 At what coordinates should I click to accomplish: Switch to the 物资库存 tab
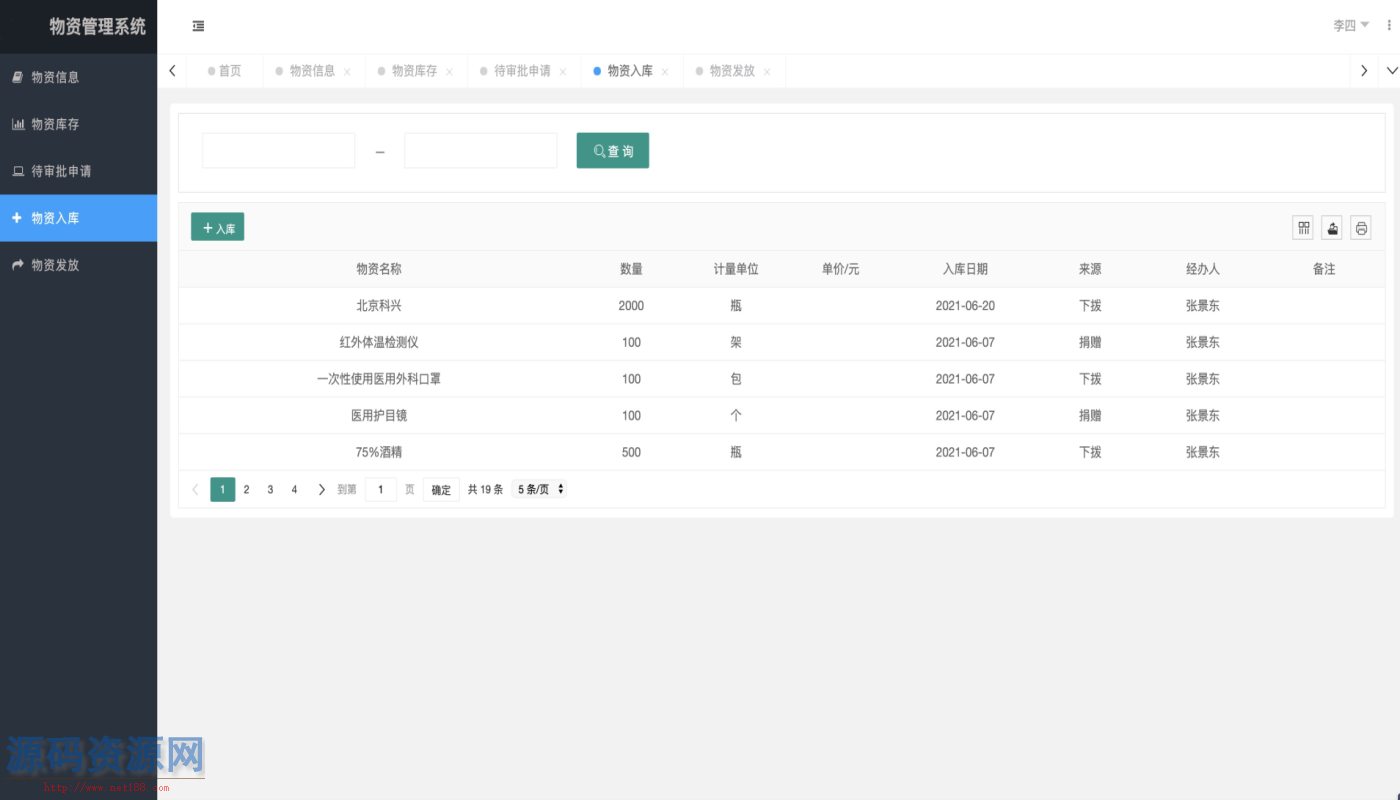414,71
